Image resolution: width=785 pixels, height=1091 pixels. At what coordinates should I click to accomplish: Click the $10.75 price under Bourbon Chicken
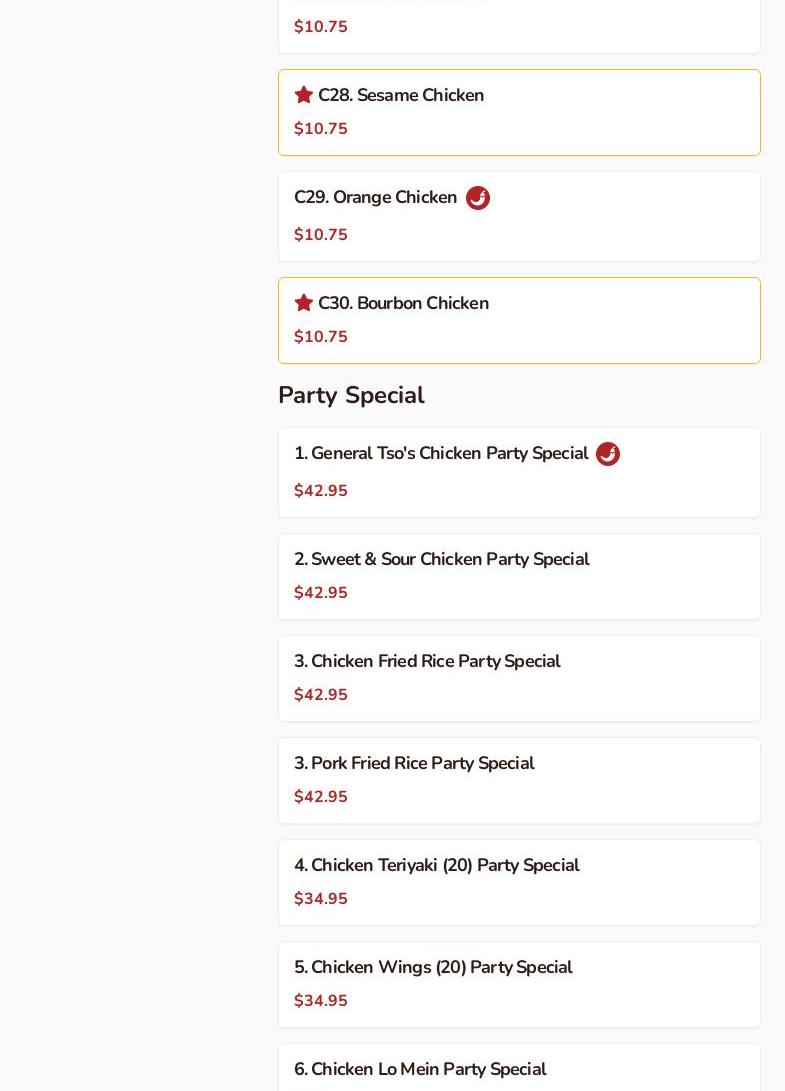(x=321, y=337)
